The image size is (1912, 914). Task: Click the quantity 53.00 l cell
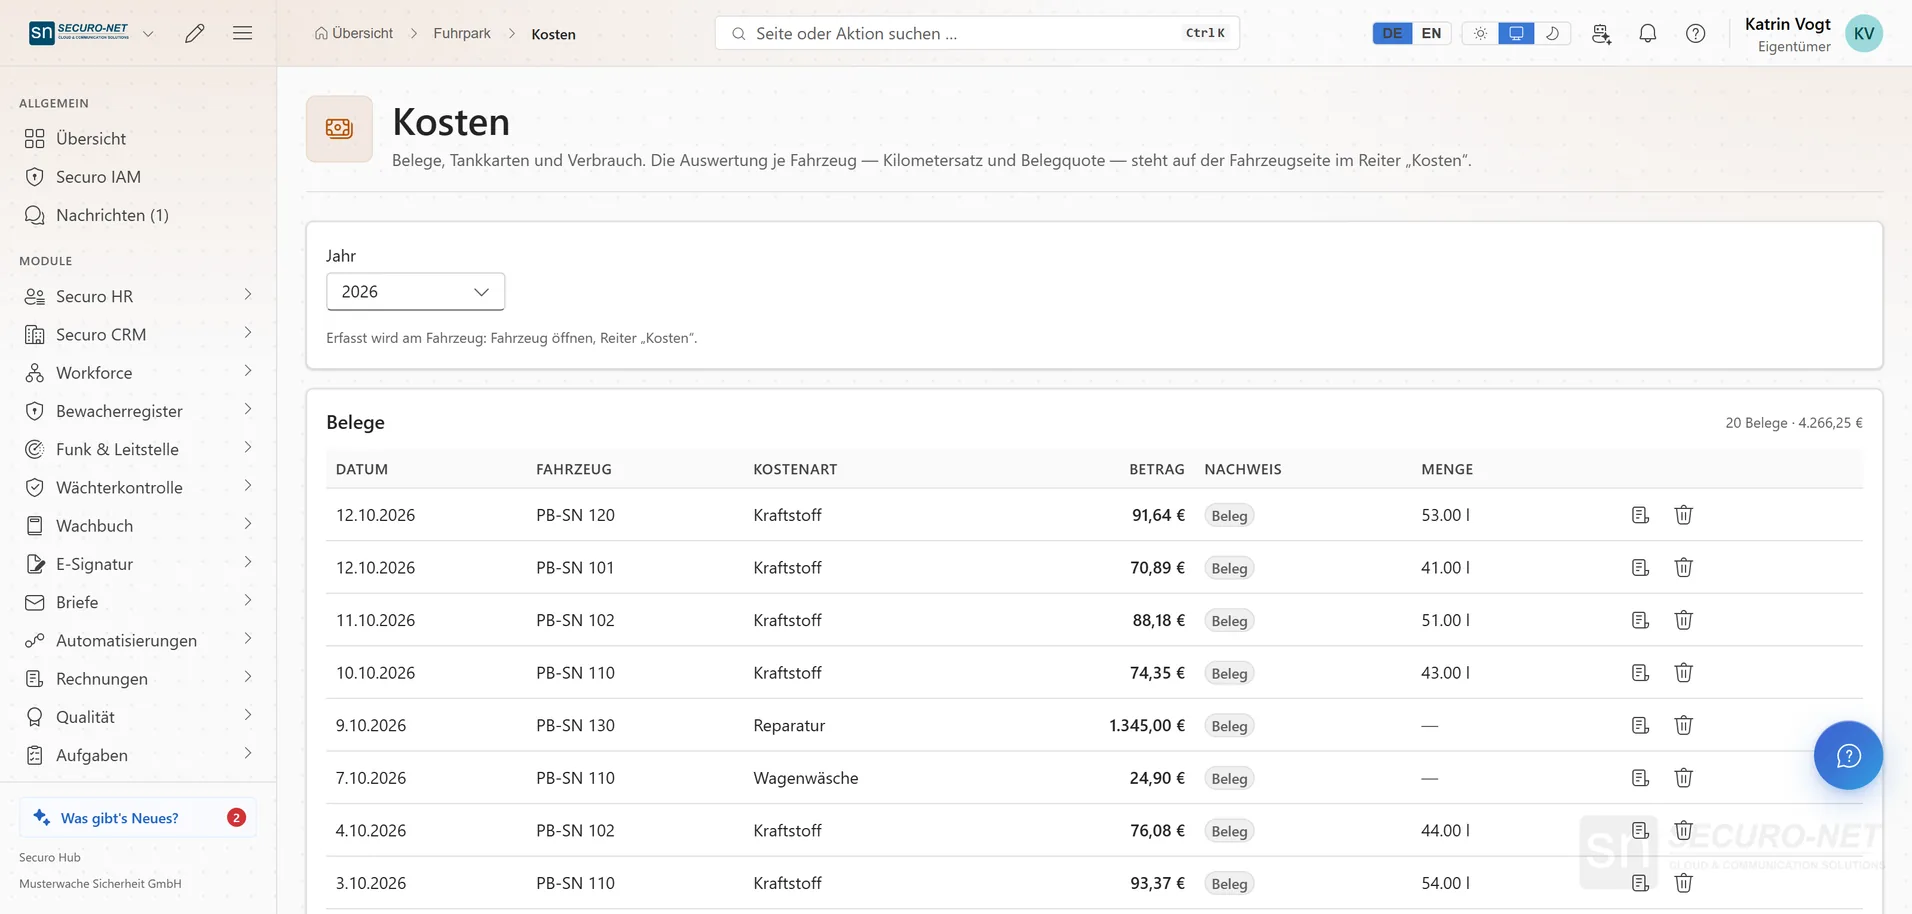1445,515
